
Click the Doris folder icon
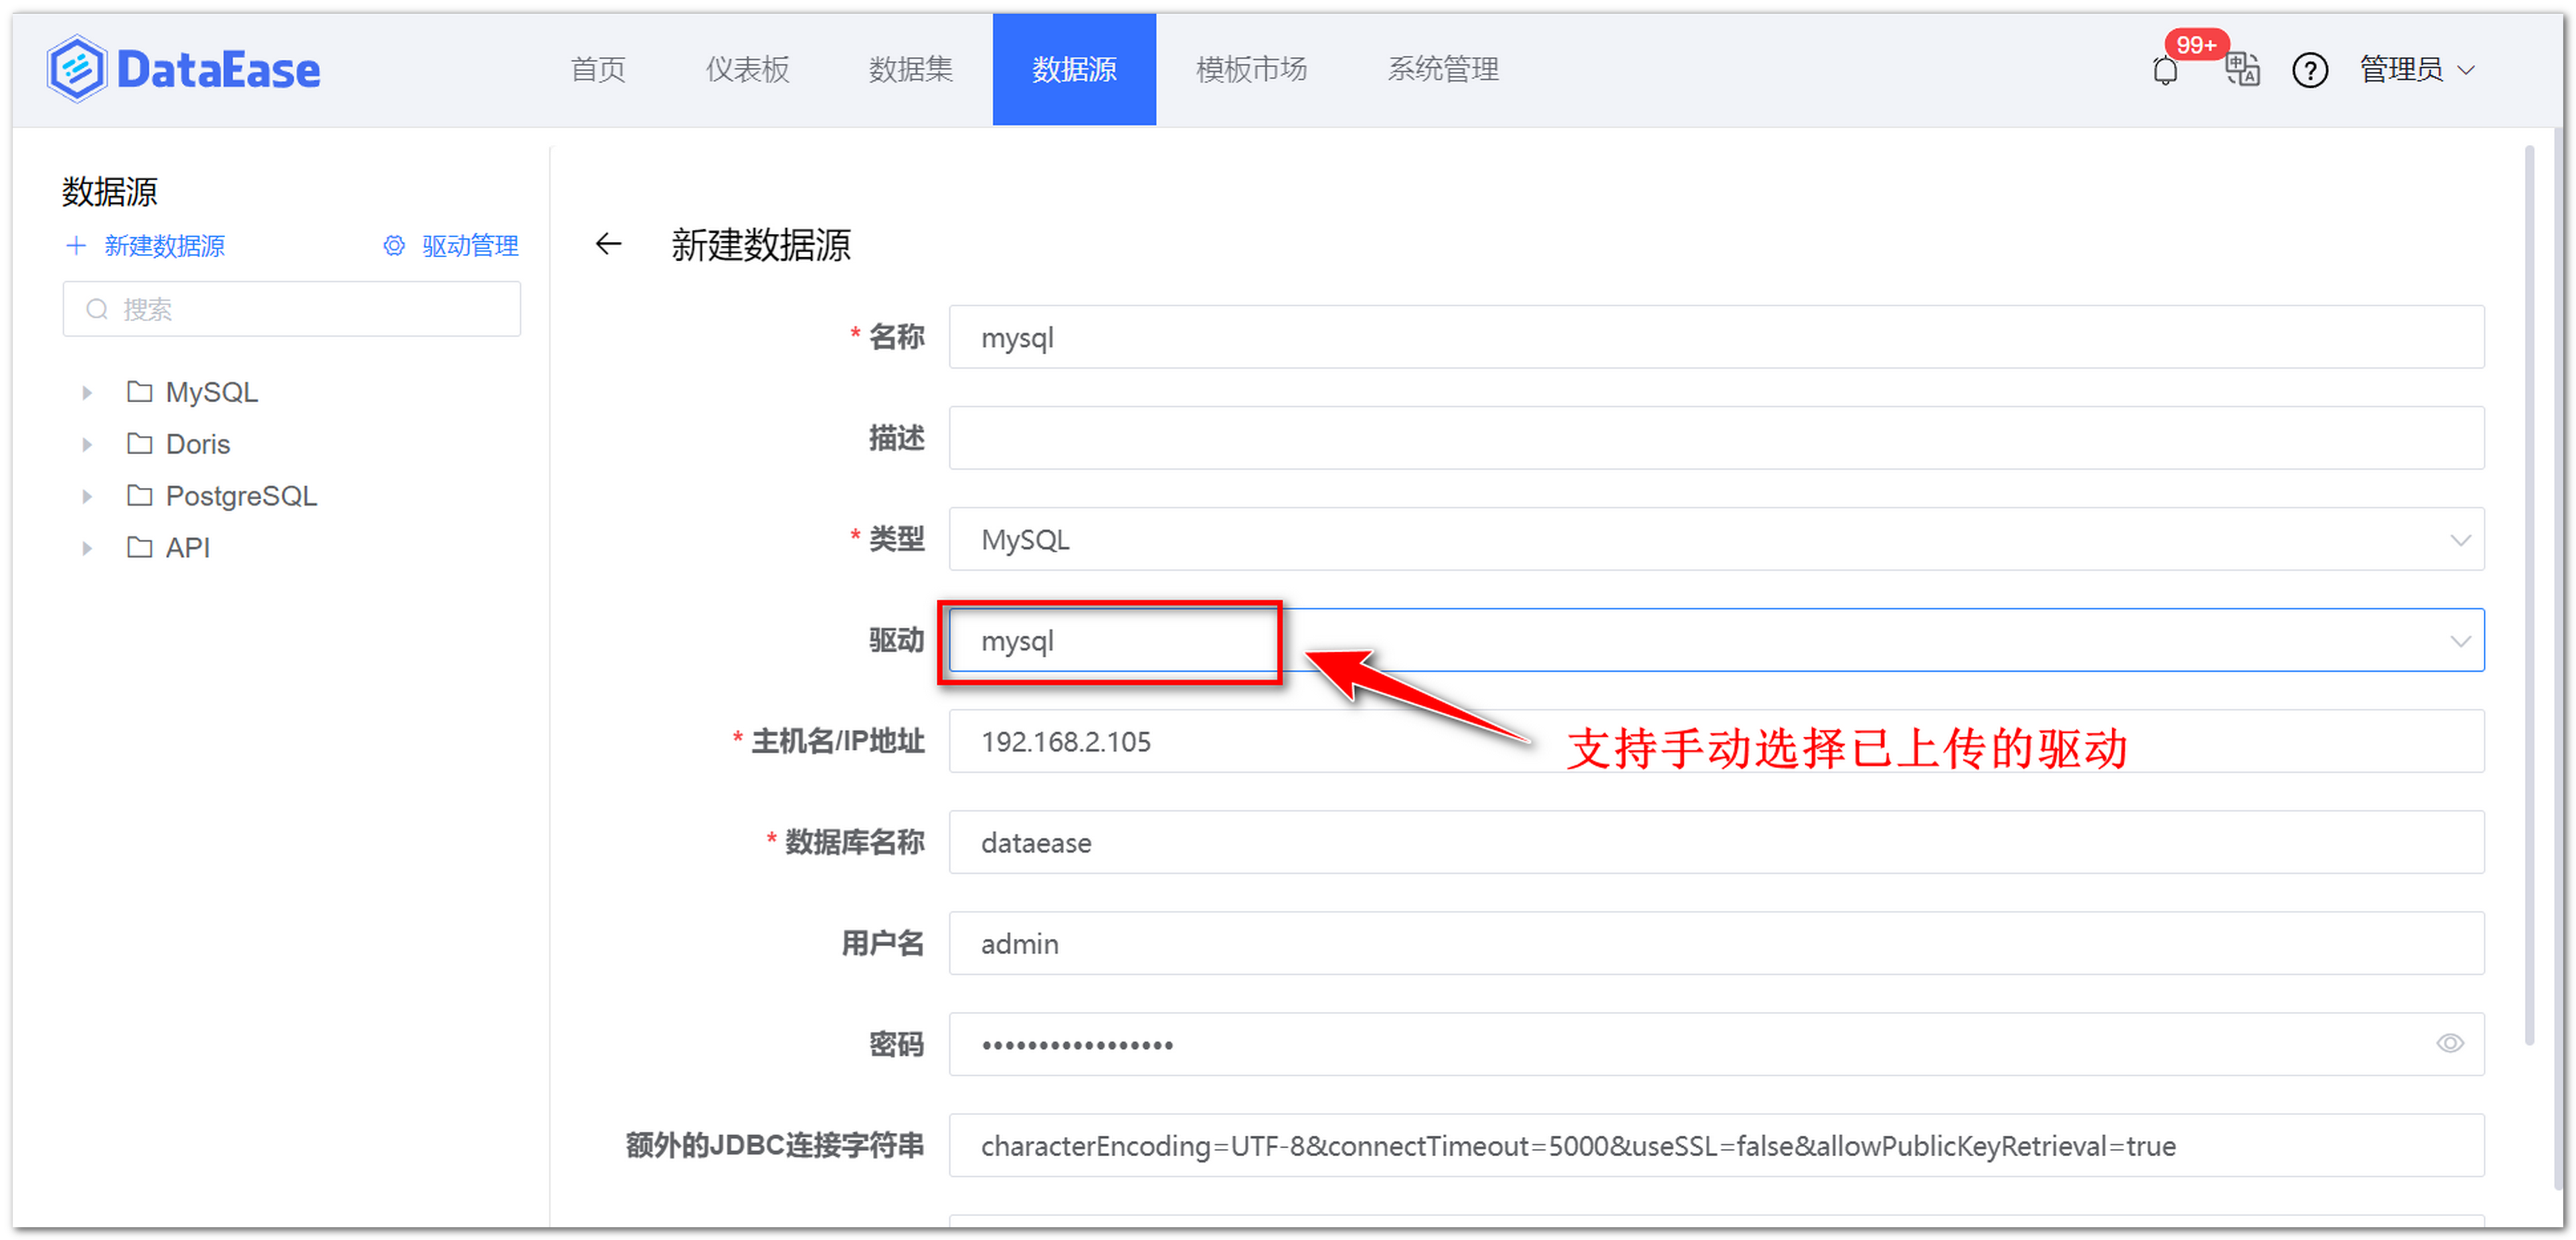139,444
